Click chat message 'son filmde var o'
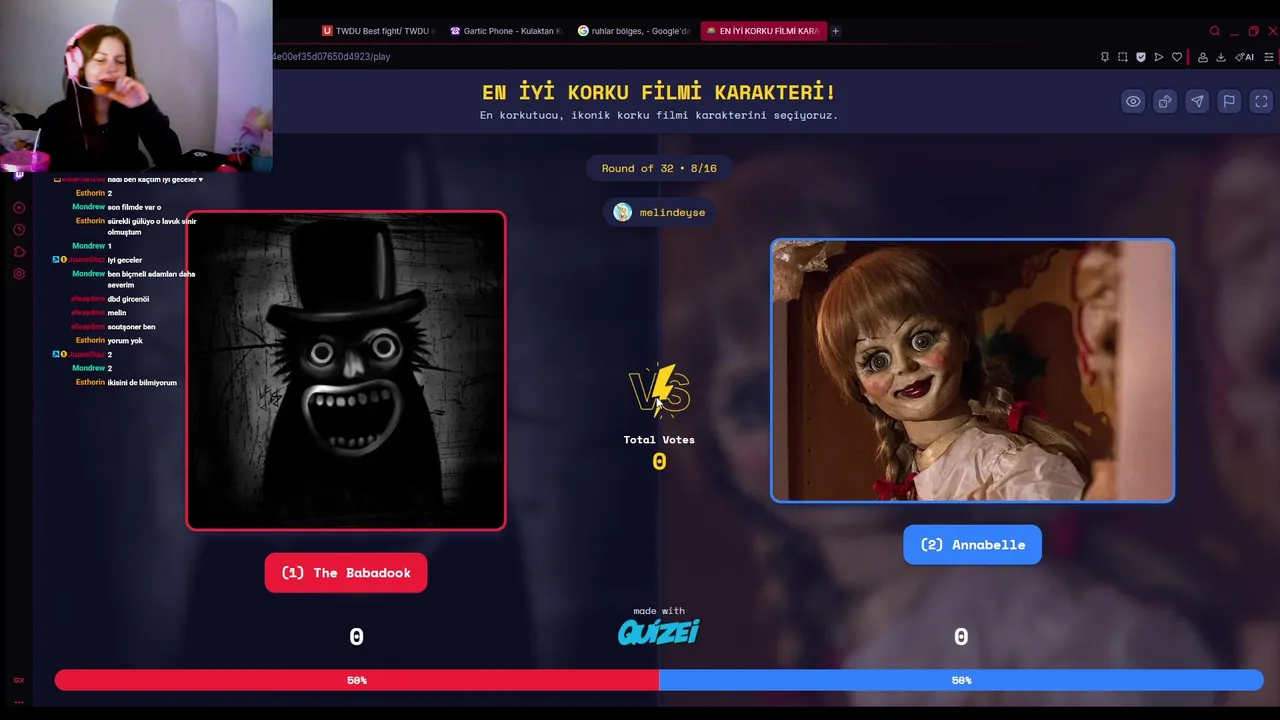 [134, 207]
